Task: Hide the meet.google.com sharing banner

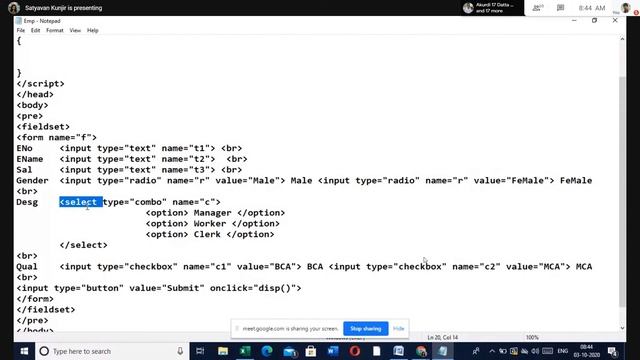Action: [x=399, y=329]
